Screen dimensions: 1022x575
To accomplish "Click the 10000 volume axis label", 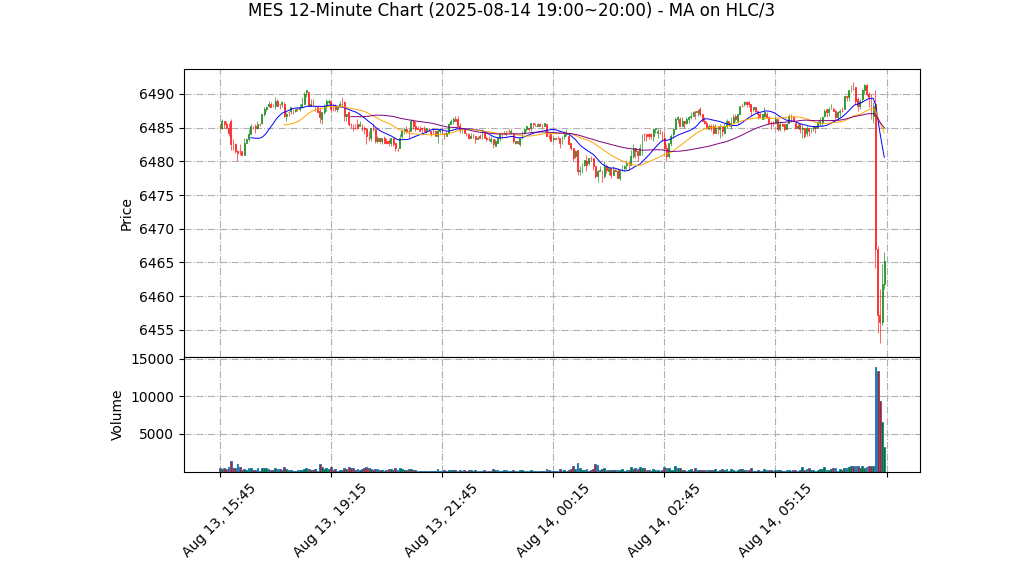I will (153, 397).
